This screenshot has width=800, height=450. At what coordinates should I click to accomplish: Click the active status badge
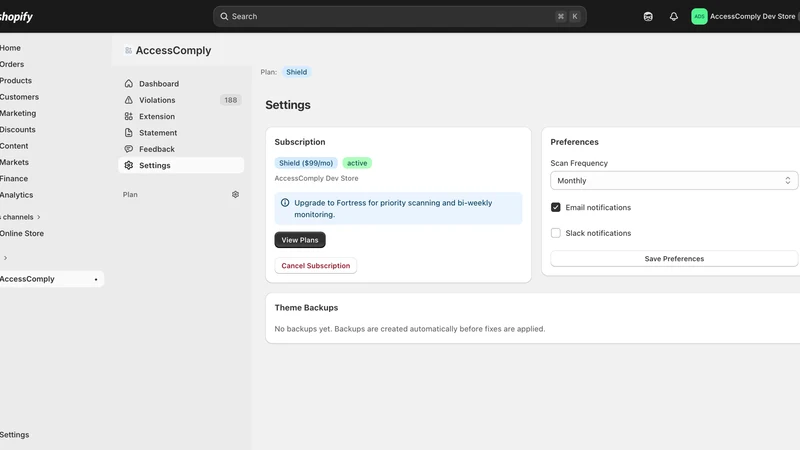coord(357,163)
